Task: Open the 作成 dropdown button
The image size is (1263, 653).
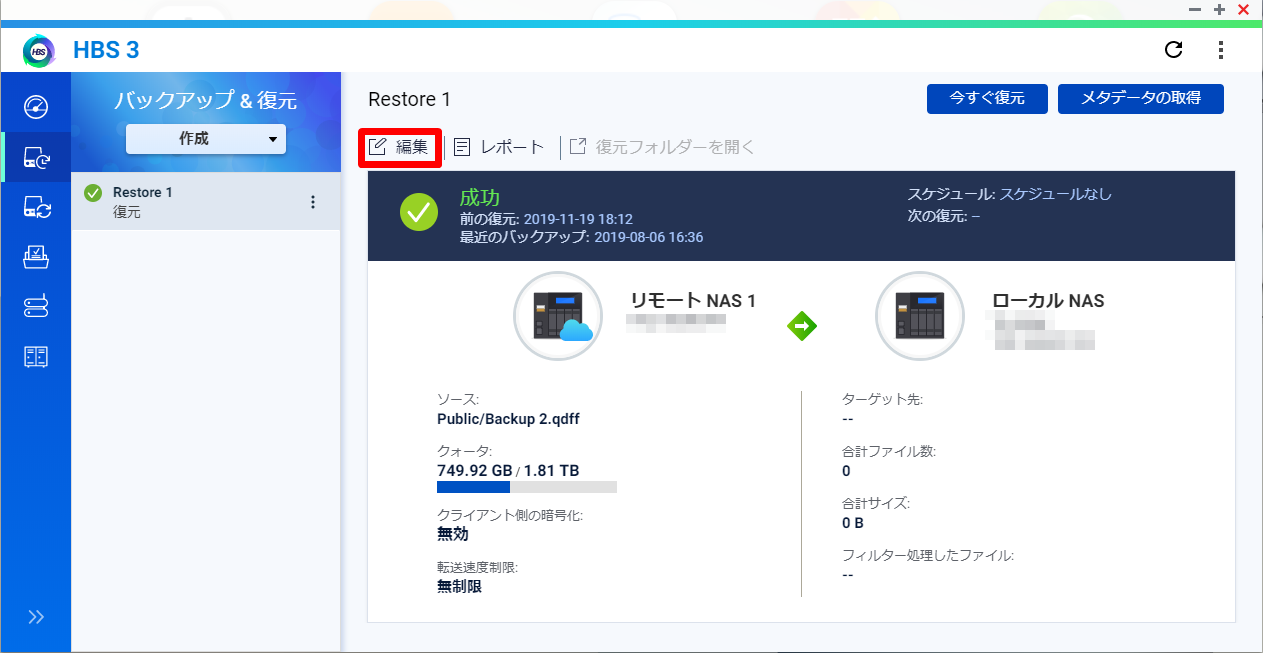Action: [x=206, y=139]
